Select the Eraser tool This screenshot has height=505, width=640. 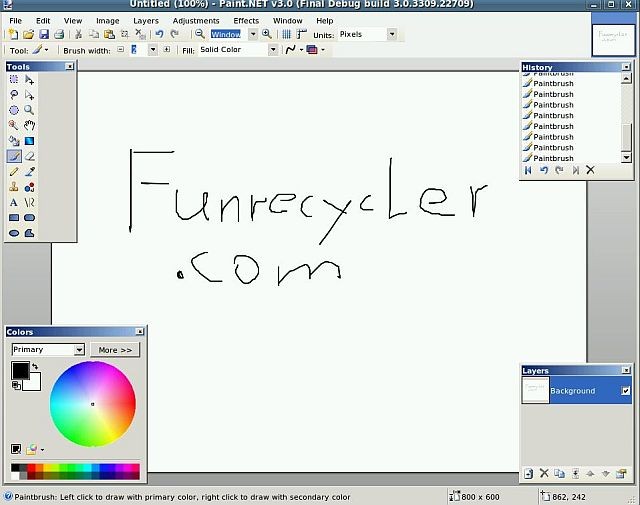tap(29, 156)
